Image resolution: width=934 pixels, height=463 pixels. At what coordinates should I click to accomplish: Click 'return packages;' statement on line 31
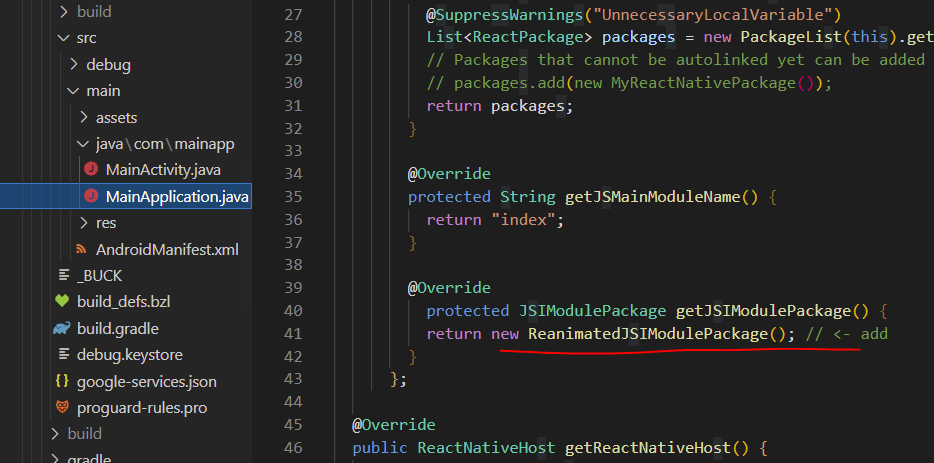tap(500, 106)
